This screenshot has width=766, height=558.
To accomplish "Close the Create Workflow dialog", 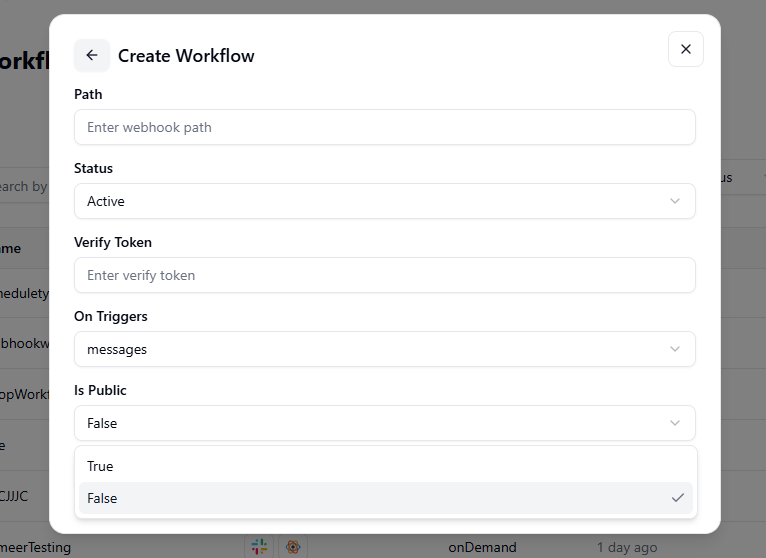I will pyautogui.click(x=685, y=49).
